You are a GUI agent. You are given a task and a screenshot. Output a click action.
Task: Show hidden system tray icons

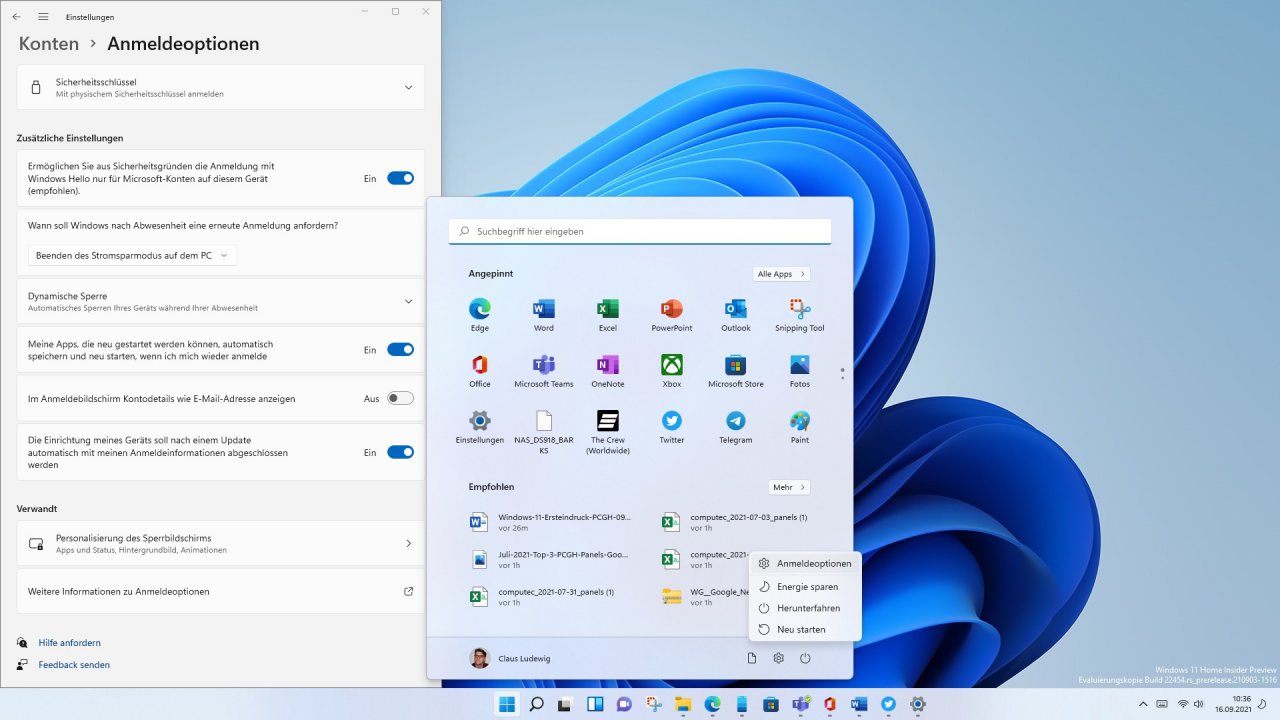tap(1142, 704)
